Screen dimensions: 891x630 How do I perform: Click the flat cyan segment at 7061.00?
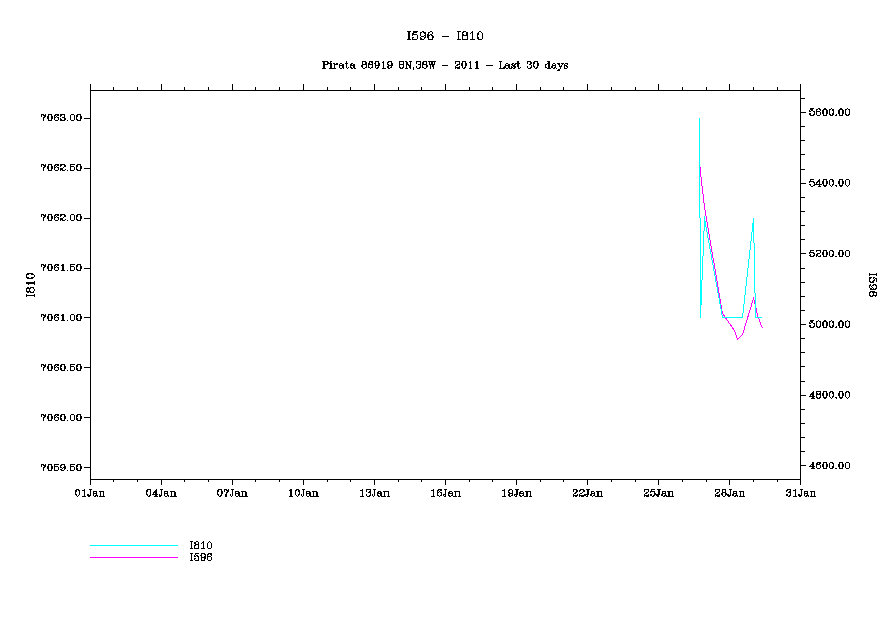(x=733, y=317)
